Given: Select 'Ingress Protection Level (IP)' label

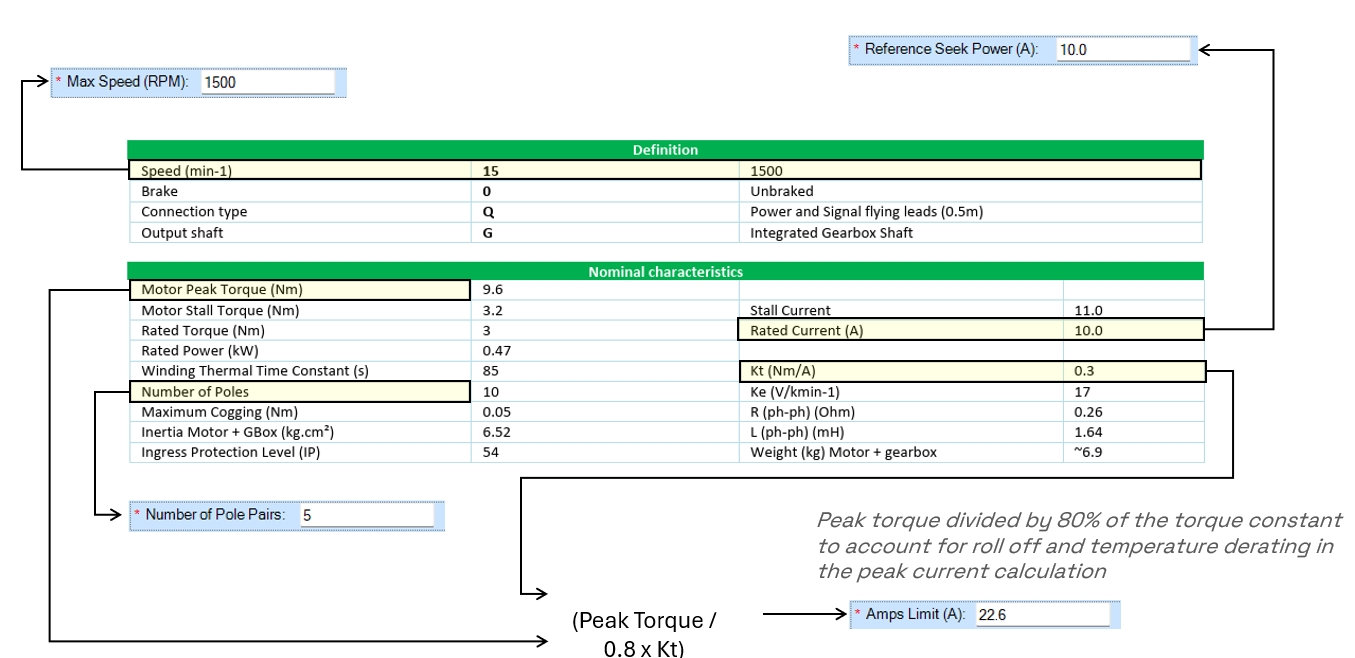Looking at the screenshot, I should point(231,452).
